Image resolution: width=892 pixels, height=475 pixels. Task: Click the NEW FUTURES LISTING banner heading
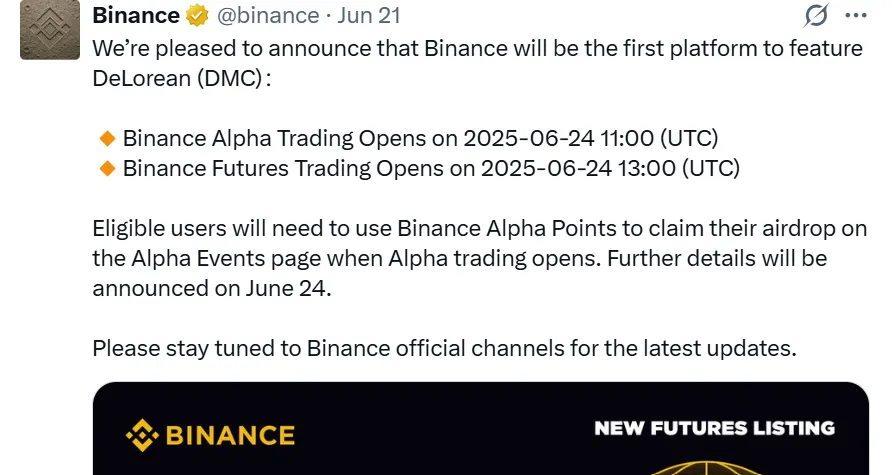point(714,428)
